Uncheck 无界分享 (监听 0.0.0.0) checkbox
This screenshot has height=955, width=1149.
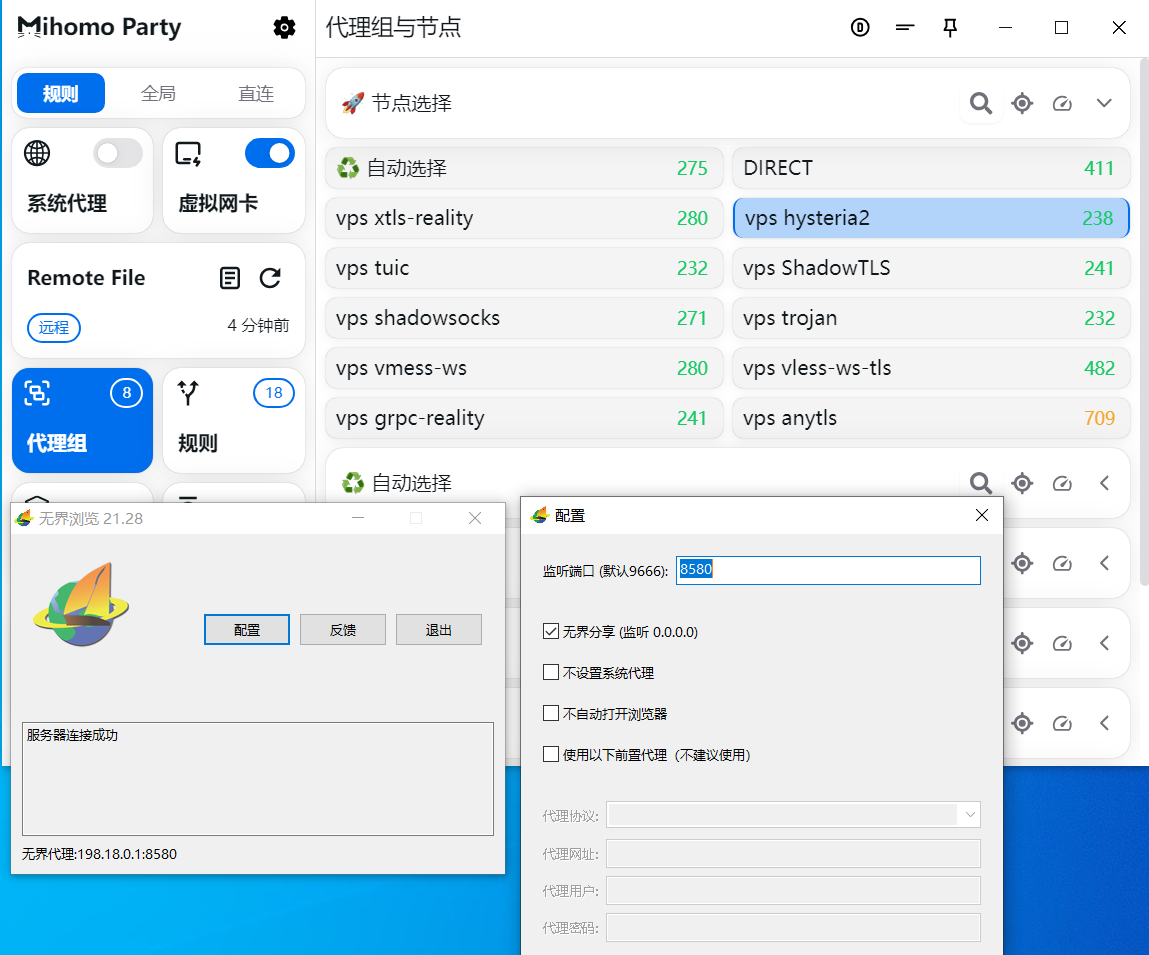pos(551,631)
